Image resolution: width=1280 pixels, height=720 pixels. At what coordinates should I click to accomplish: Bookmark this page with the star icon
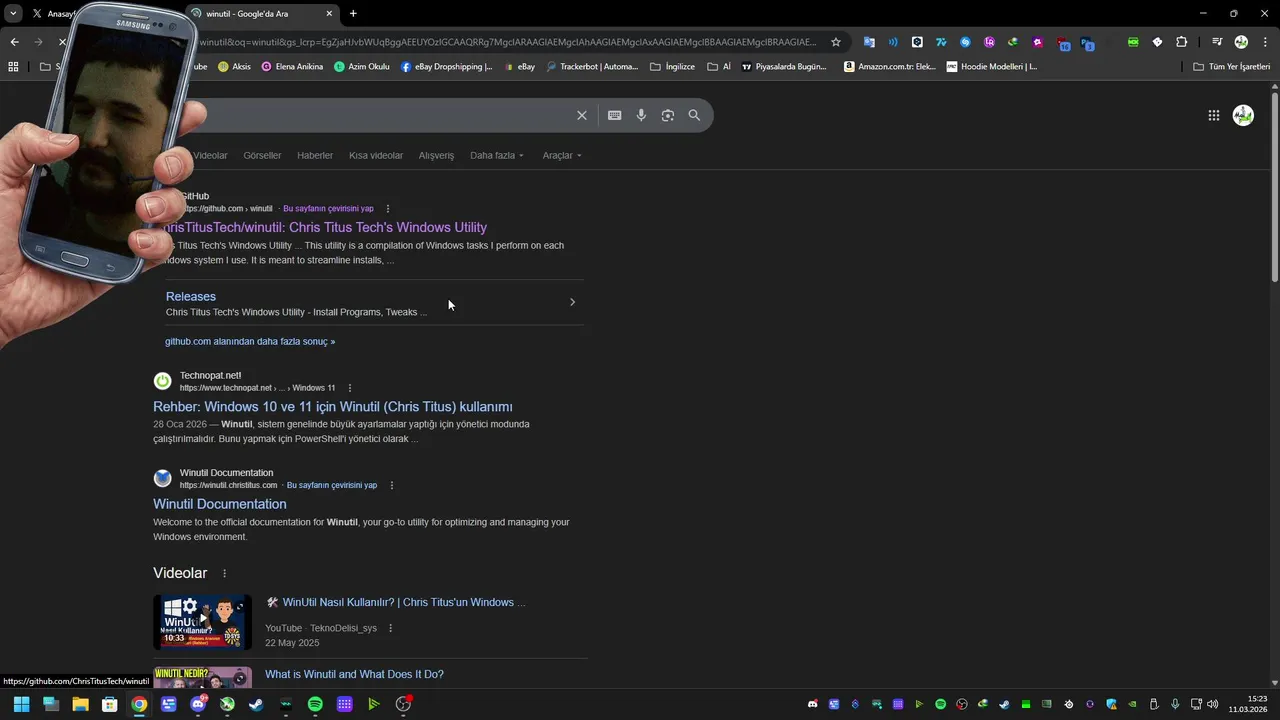tap(836, 42)
